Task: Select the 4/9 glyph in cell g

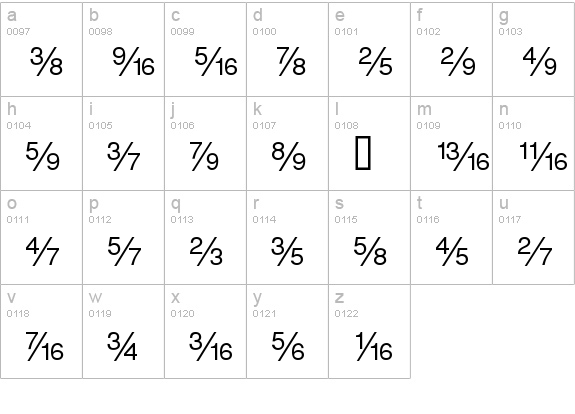Action: [x=540, y=61]
